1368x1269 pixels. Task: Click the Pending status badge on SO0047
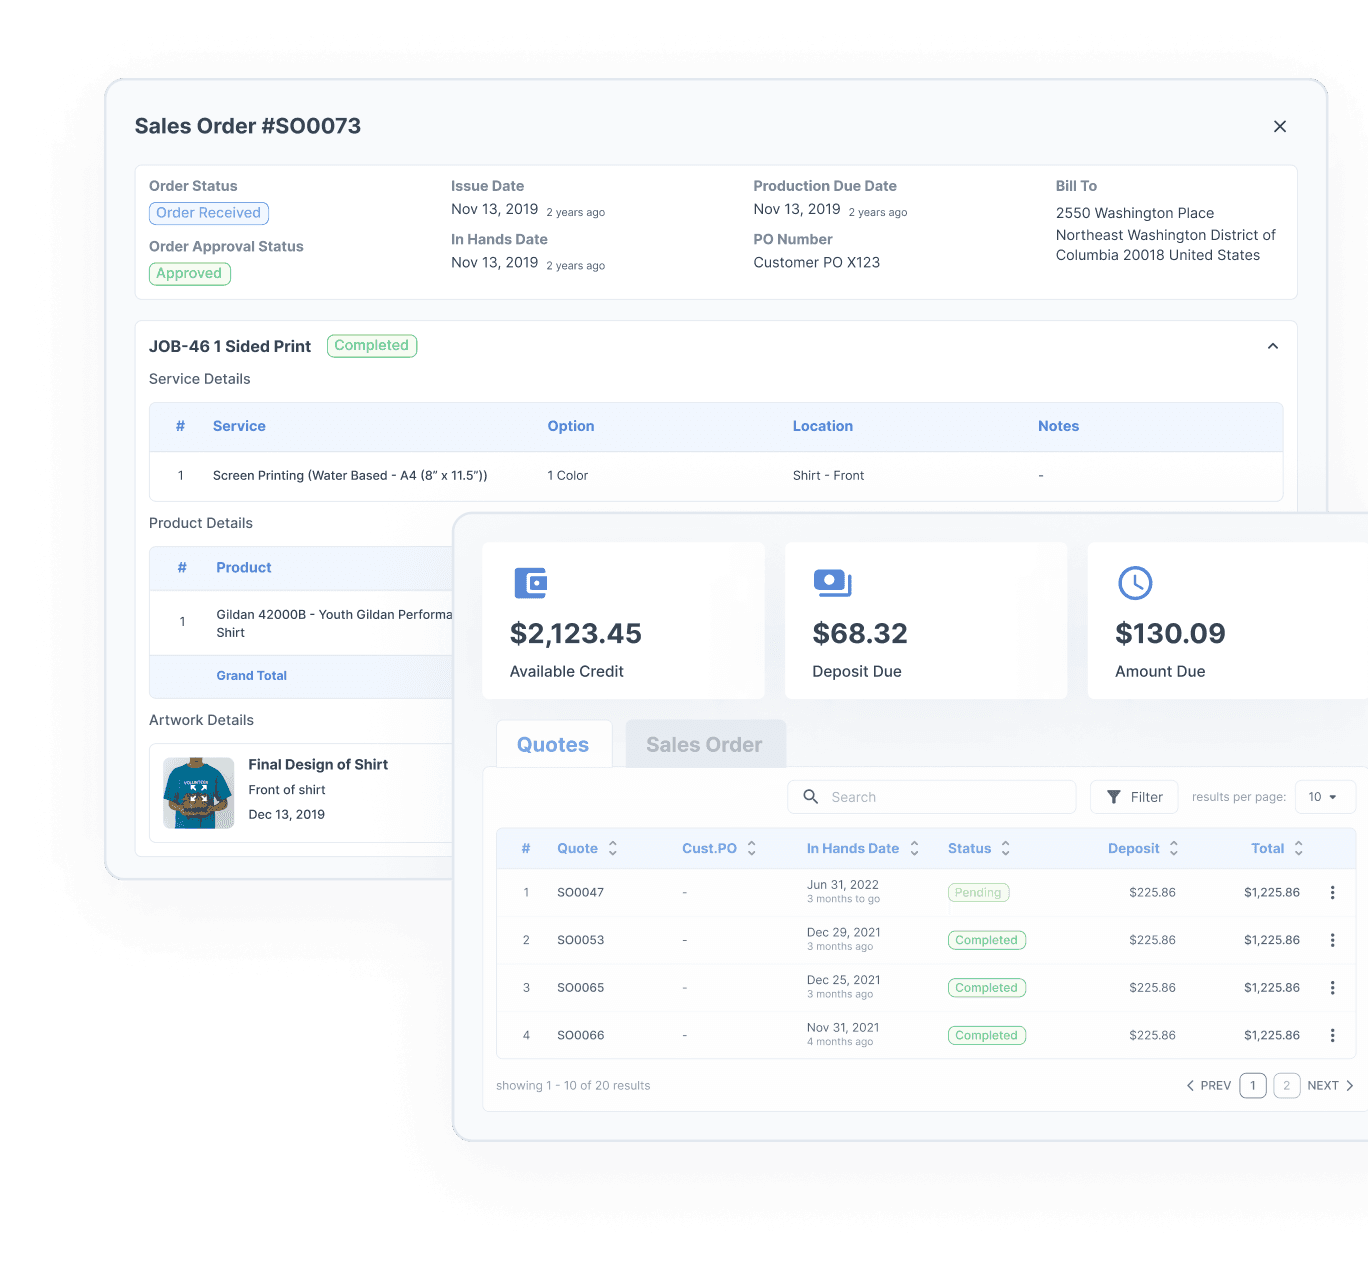(x=978, y=892)
